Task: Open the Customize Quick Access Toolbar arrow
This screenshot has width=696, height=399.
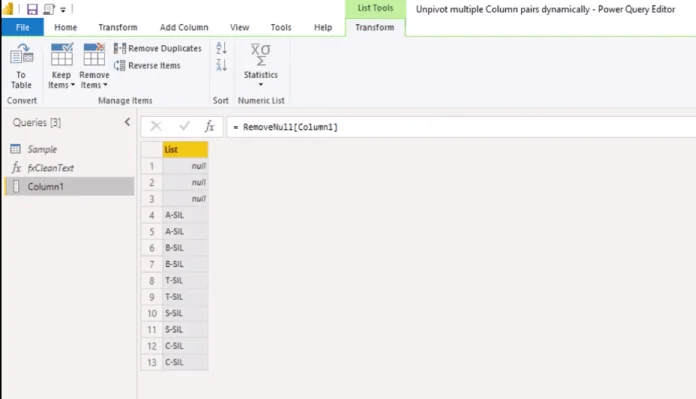Action: (x=63, y=9)
